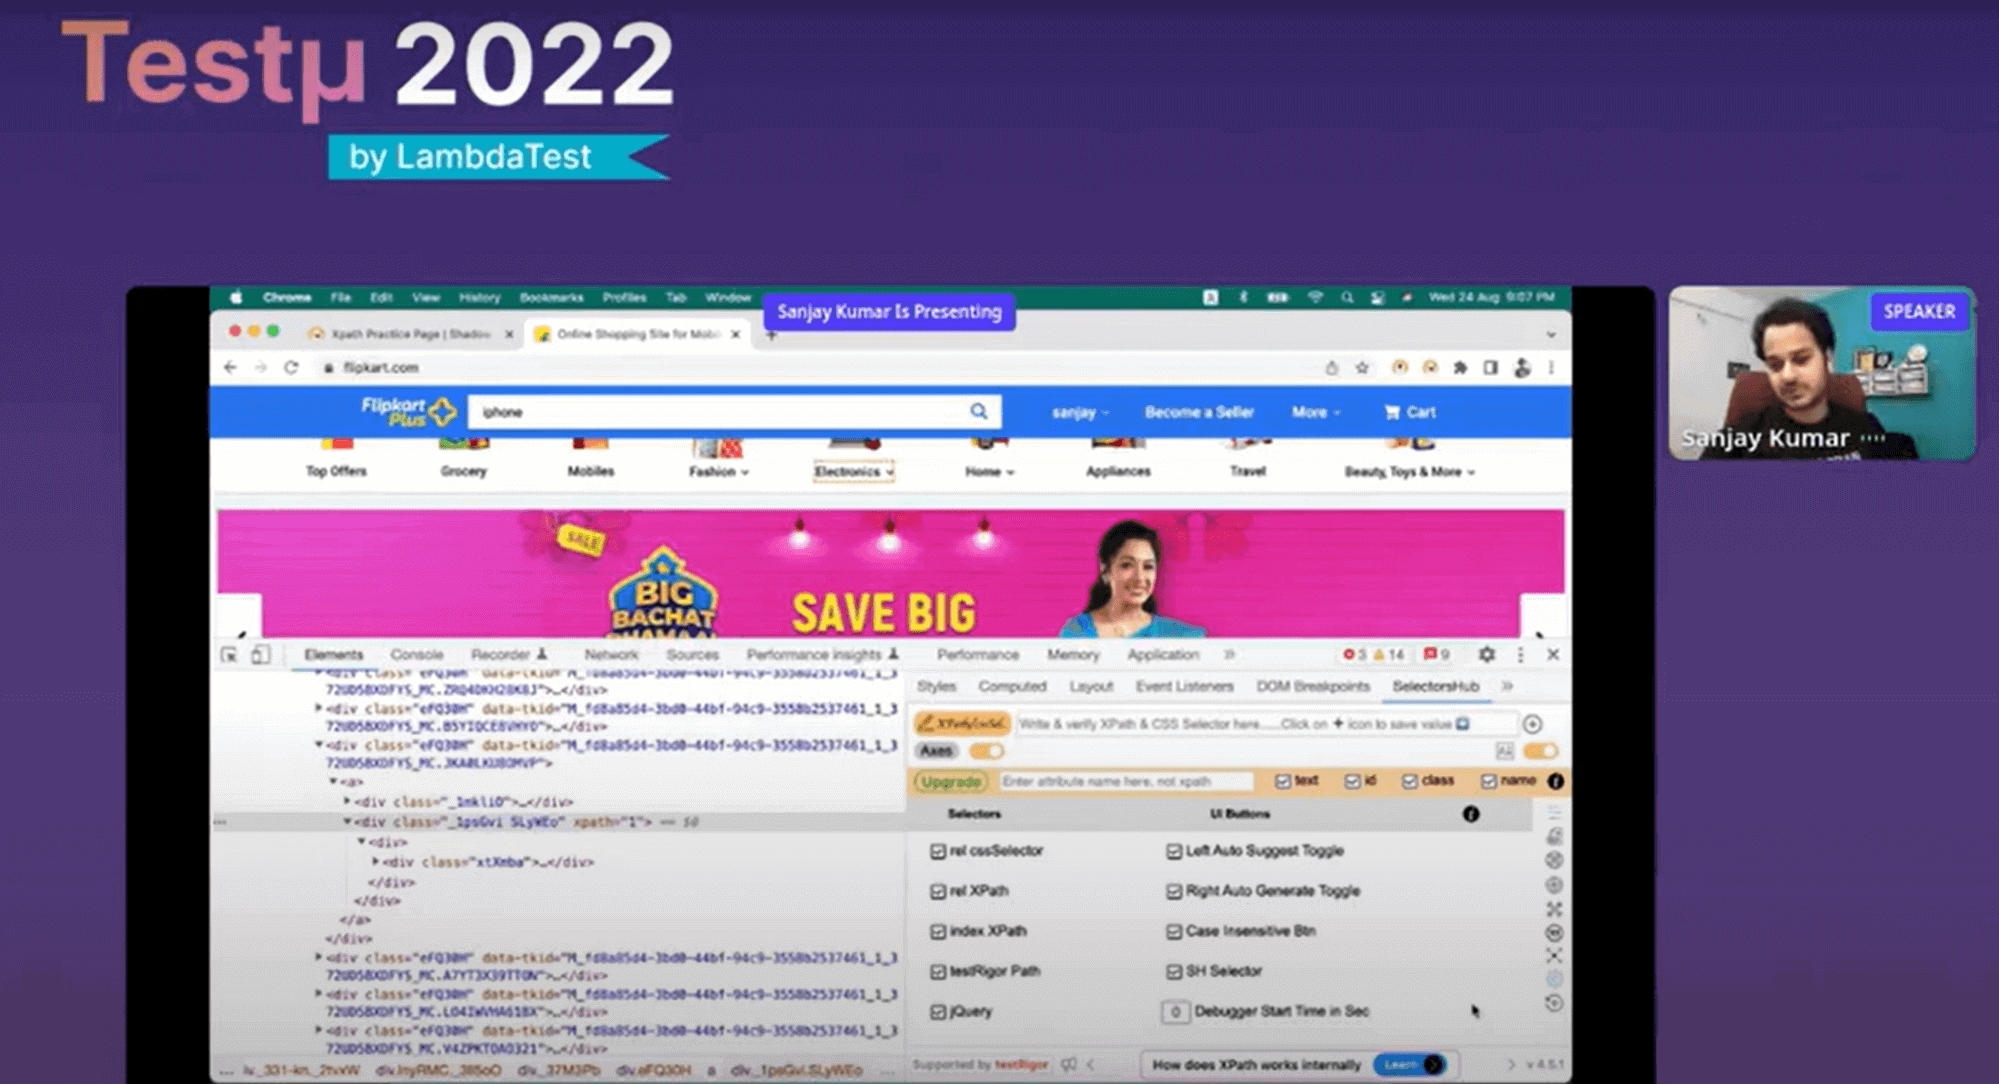Expand the Electronics category dropdown
Image resolution: width=1999 pixels, height=1085 pixels.
[x=853, y=471]
